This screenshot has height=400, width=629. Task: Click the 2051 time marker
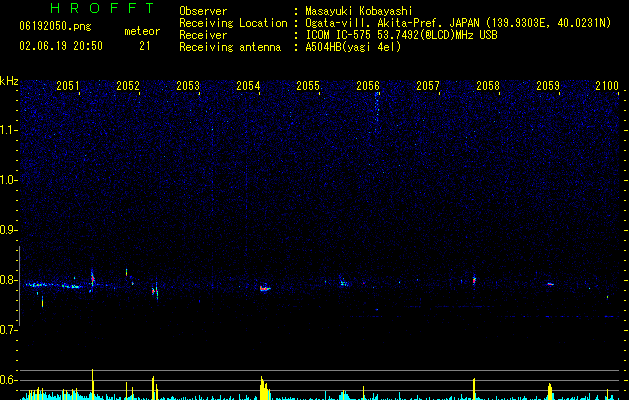tap(68, 86)
